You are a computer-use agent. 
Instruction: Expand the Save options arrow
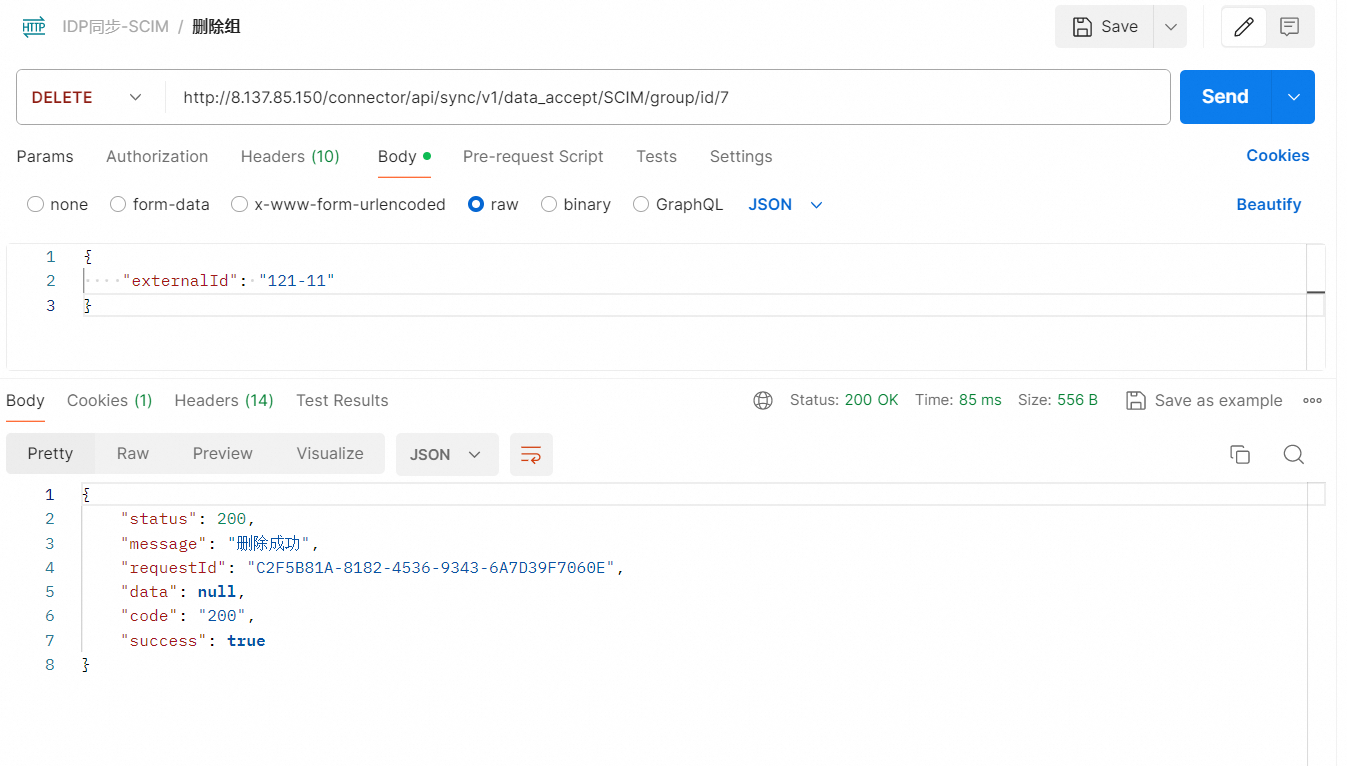pos(1170,27)
